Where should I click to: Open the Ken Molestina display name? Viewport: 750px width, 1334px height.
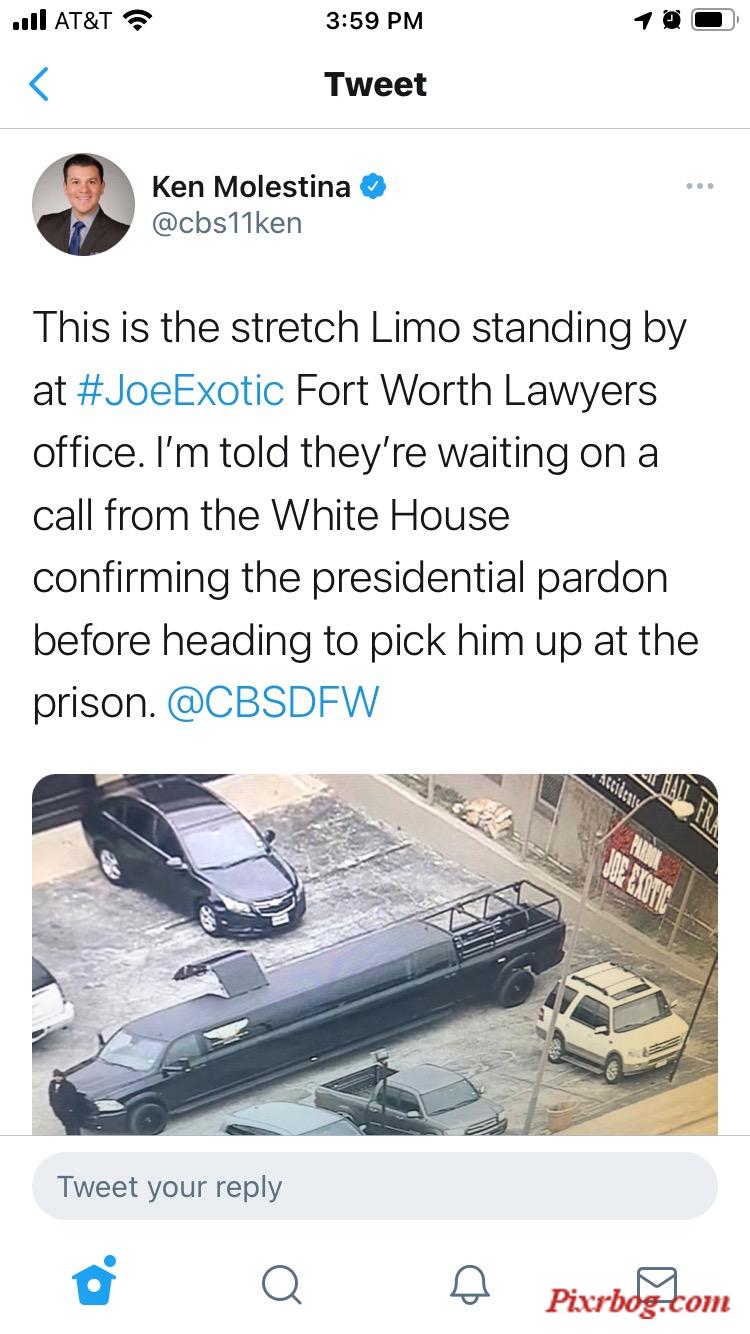pos(251,186)
